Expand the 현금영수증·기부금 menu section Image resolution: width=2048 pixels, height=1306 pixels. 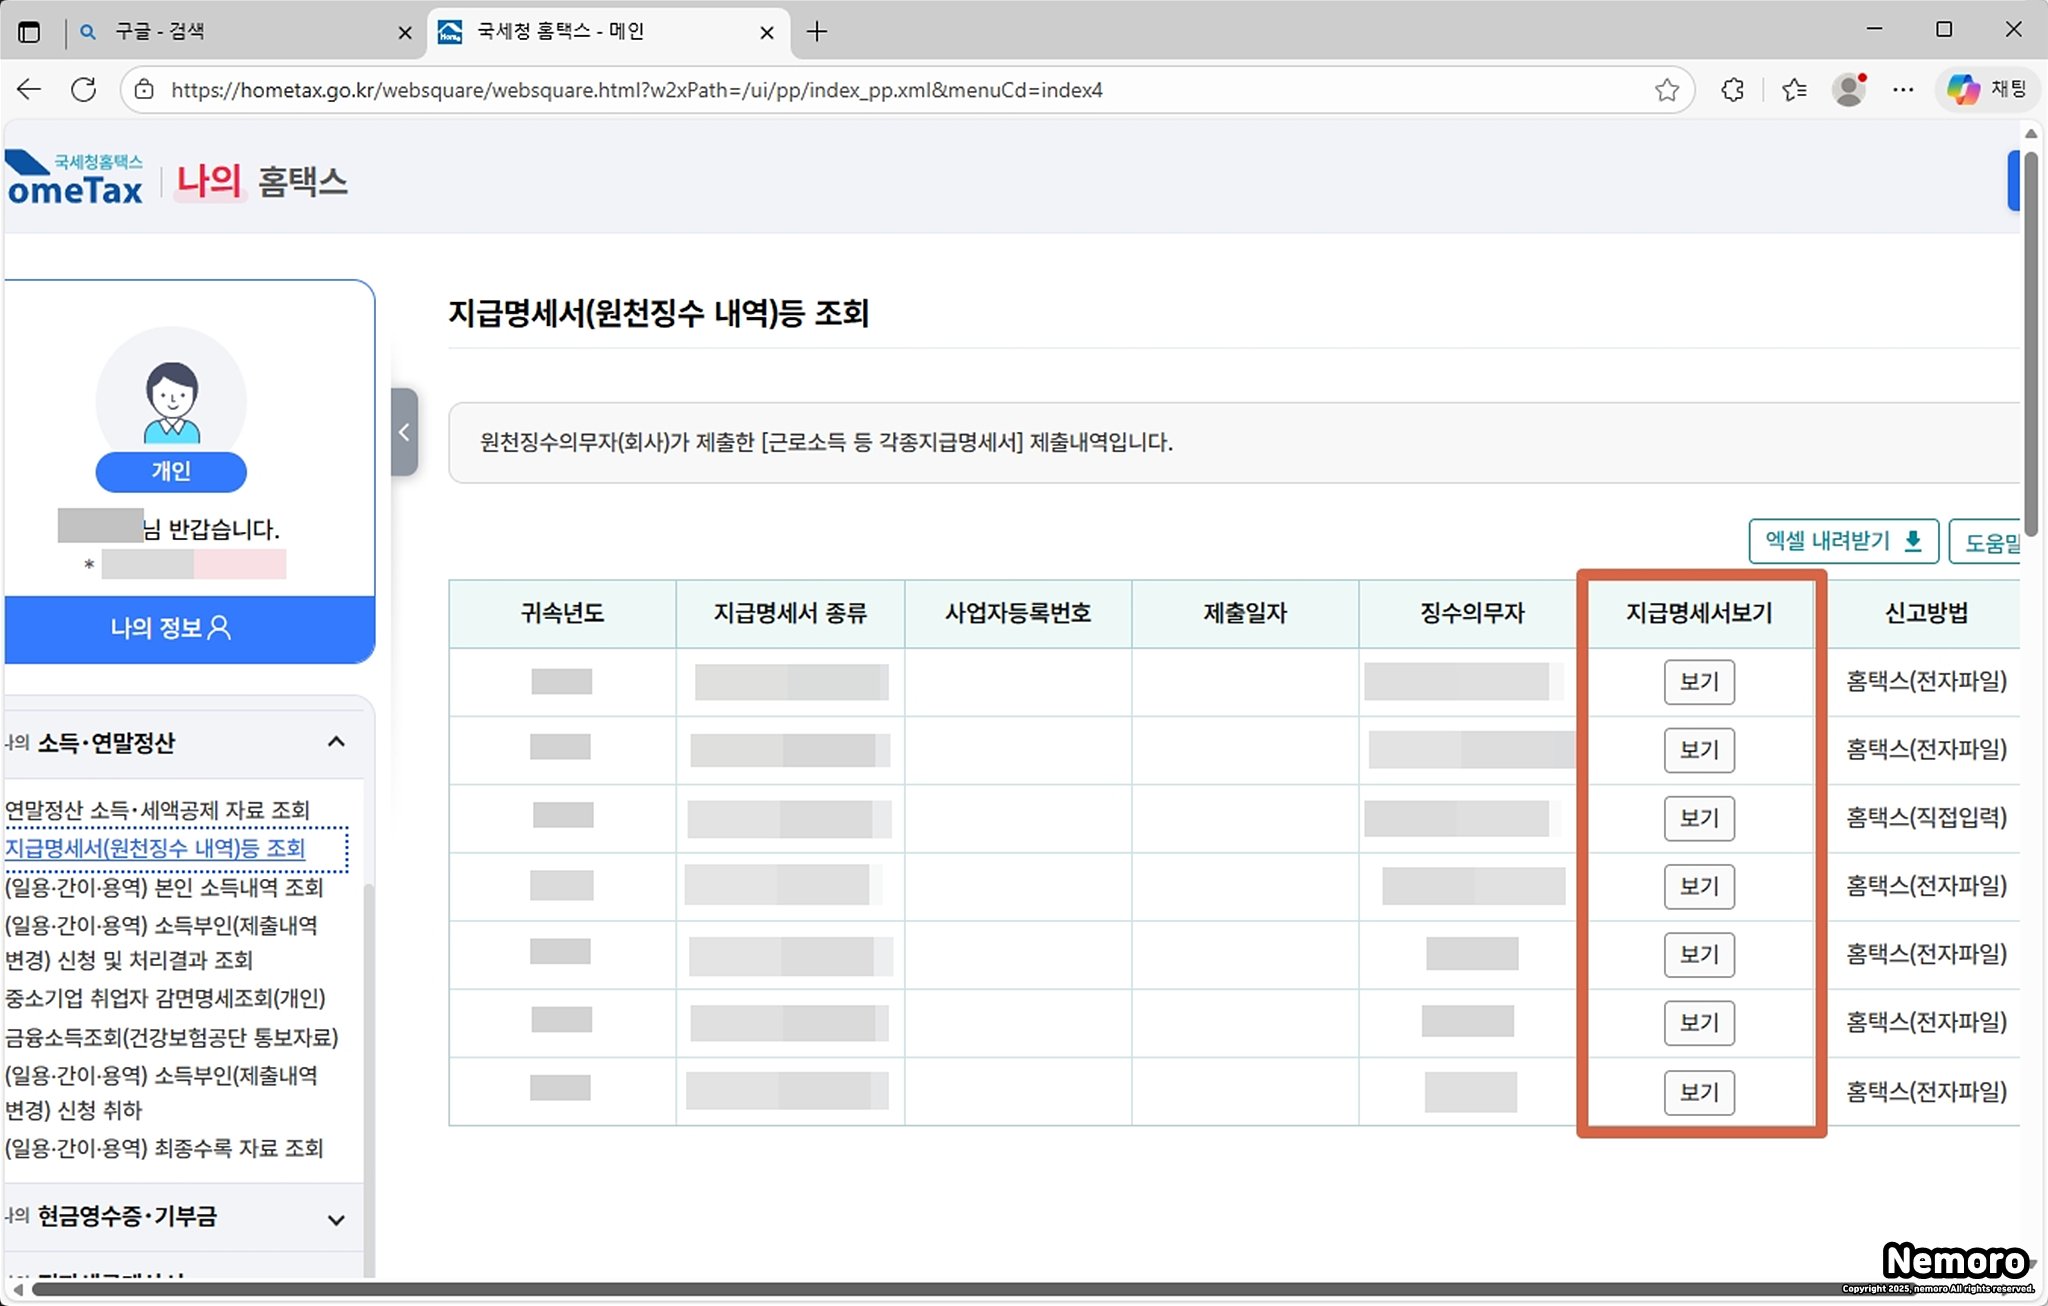pos(336,1219)
